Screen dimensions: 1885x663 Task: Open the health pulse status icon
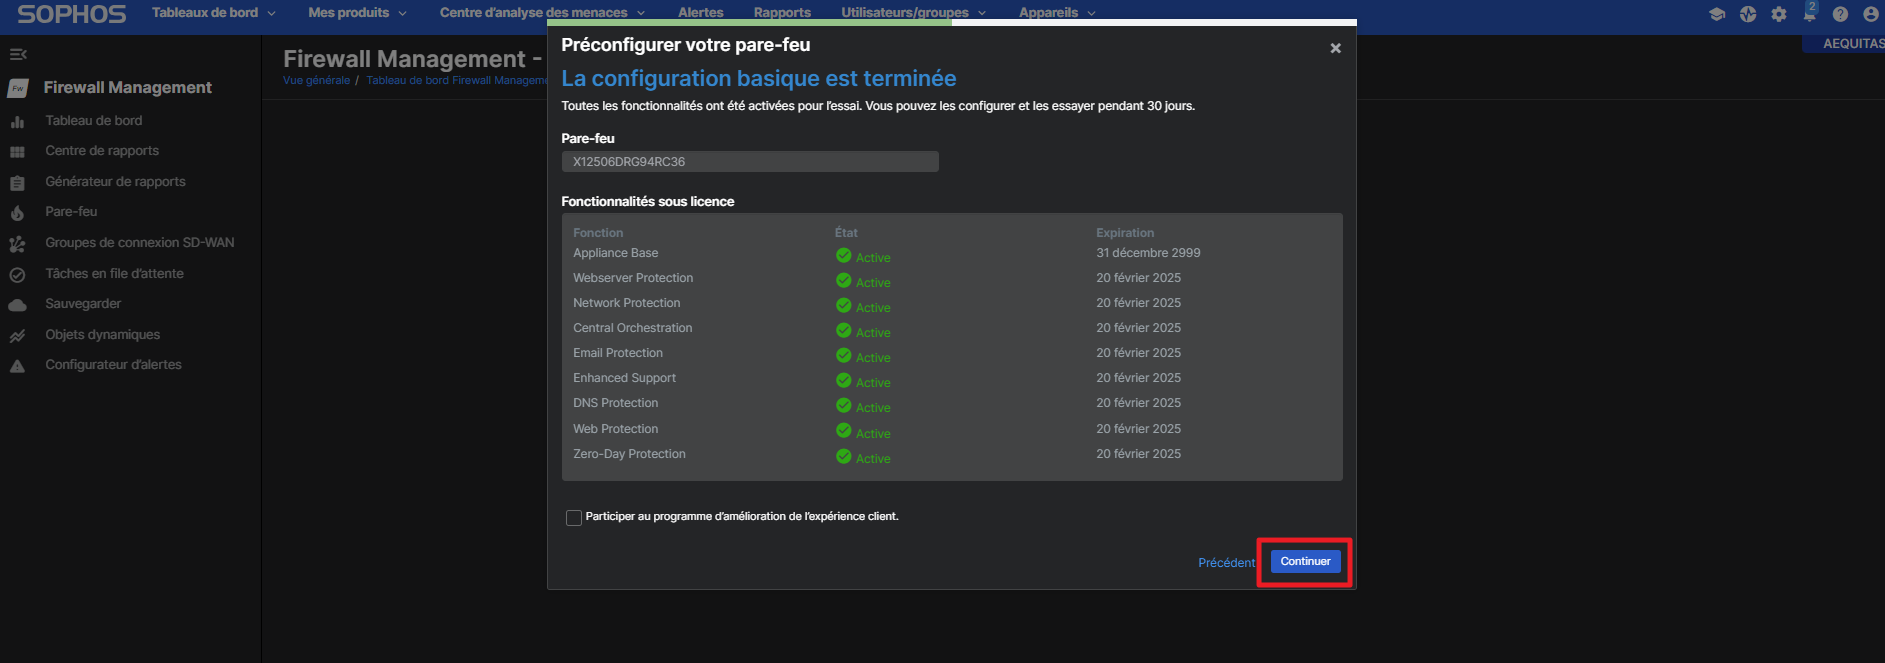1748,14
